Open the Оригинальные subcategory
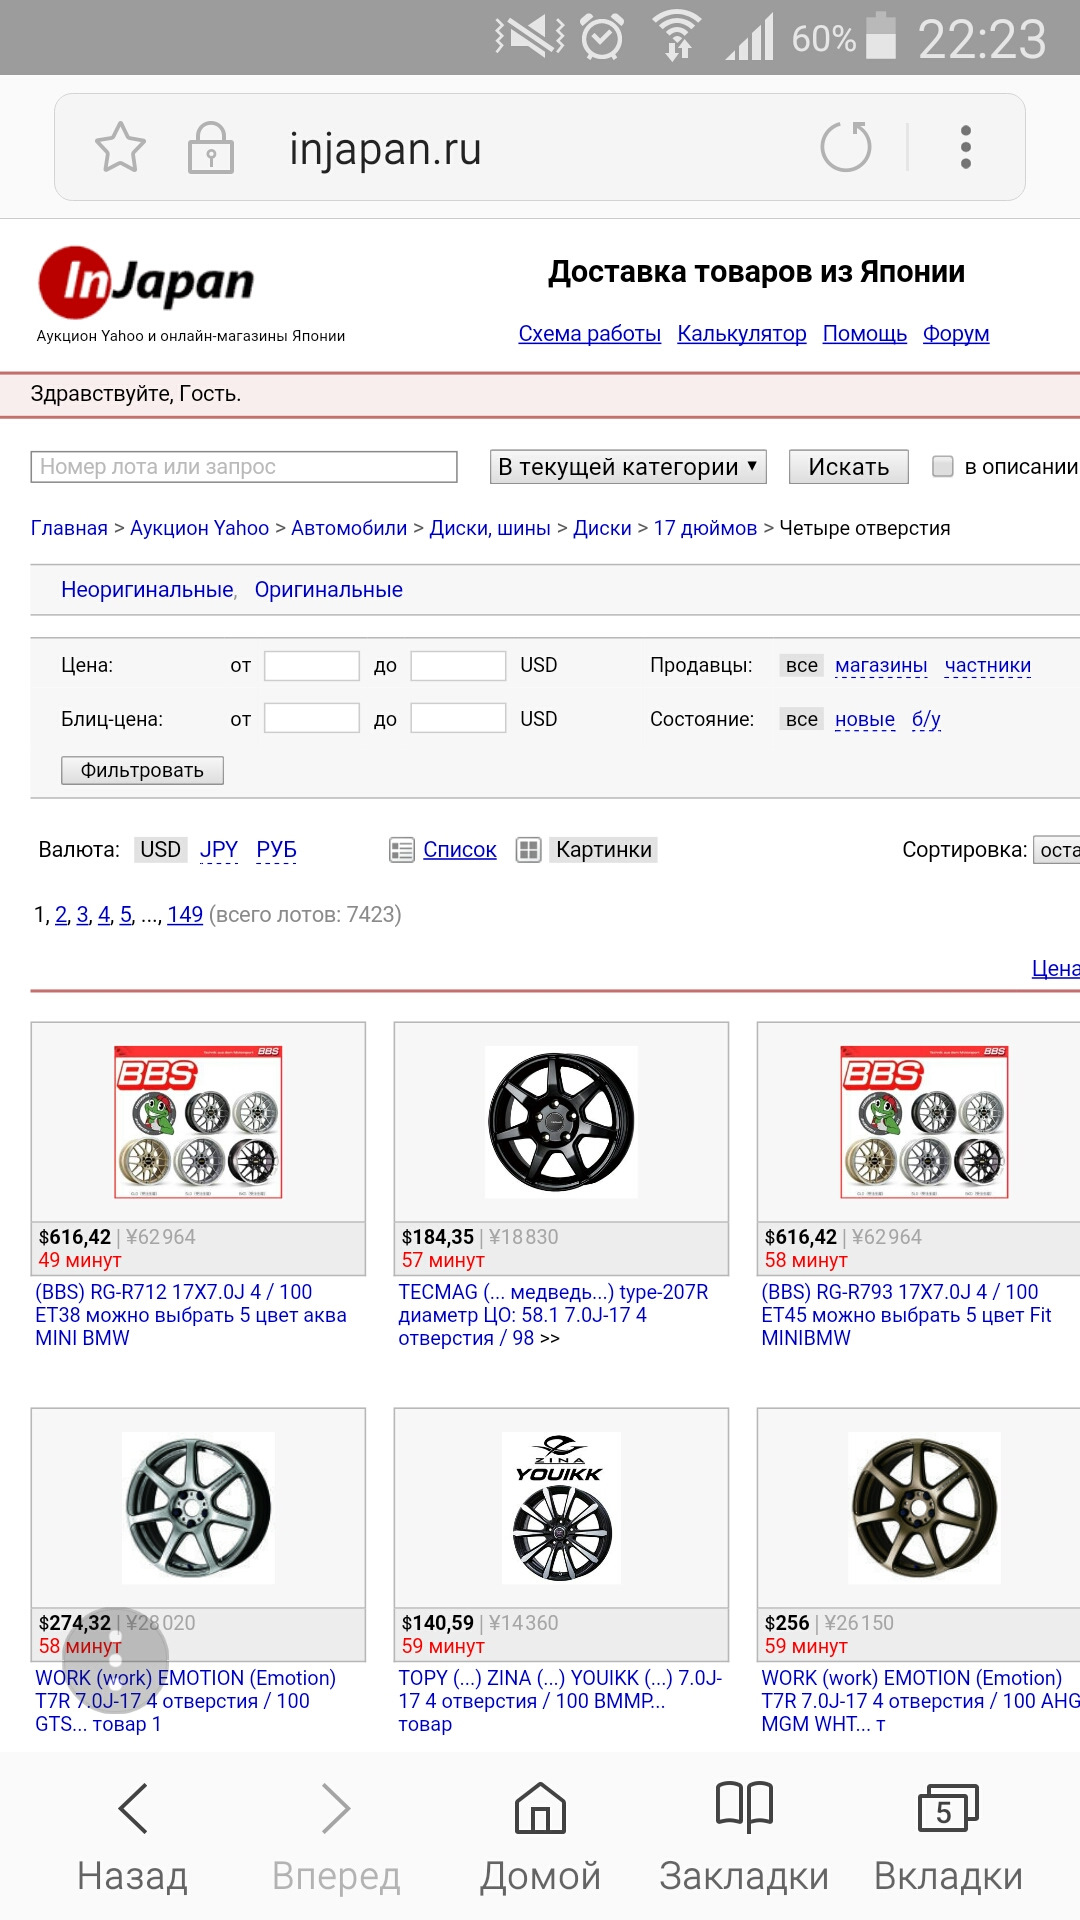The height and width of the screenshot is (1920, 1080). pyautogui.click(x=328, y=590)
